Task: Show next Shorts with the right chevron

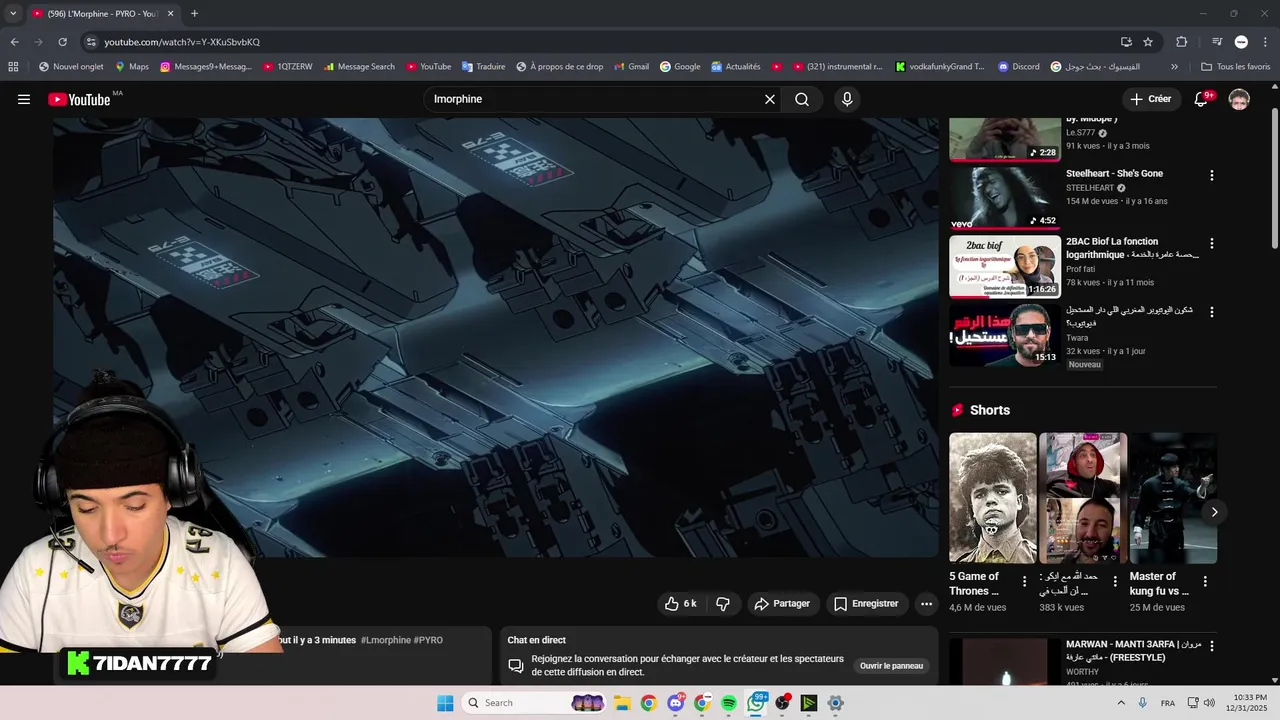Action: 1214,512
